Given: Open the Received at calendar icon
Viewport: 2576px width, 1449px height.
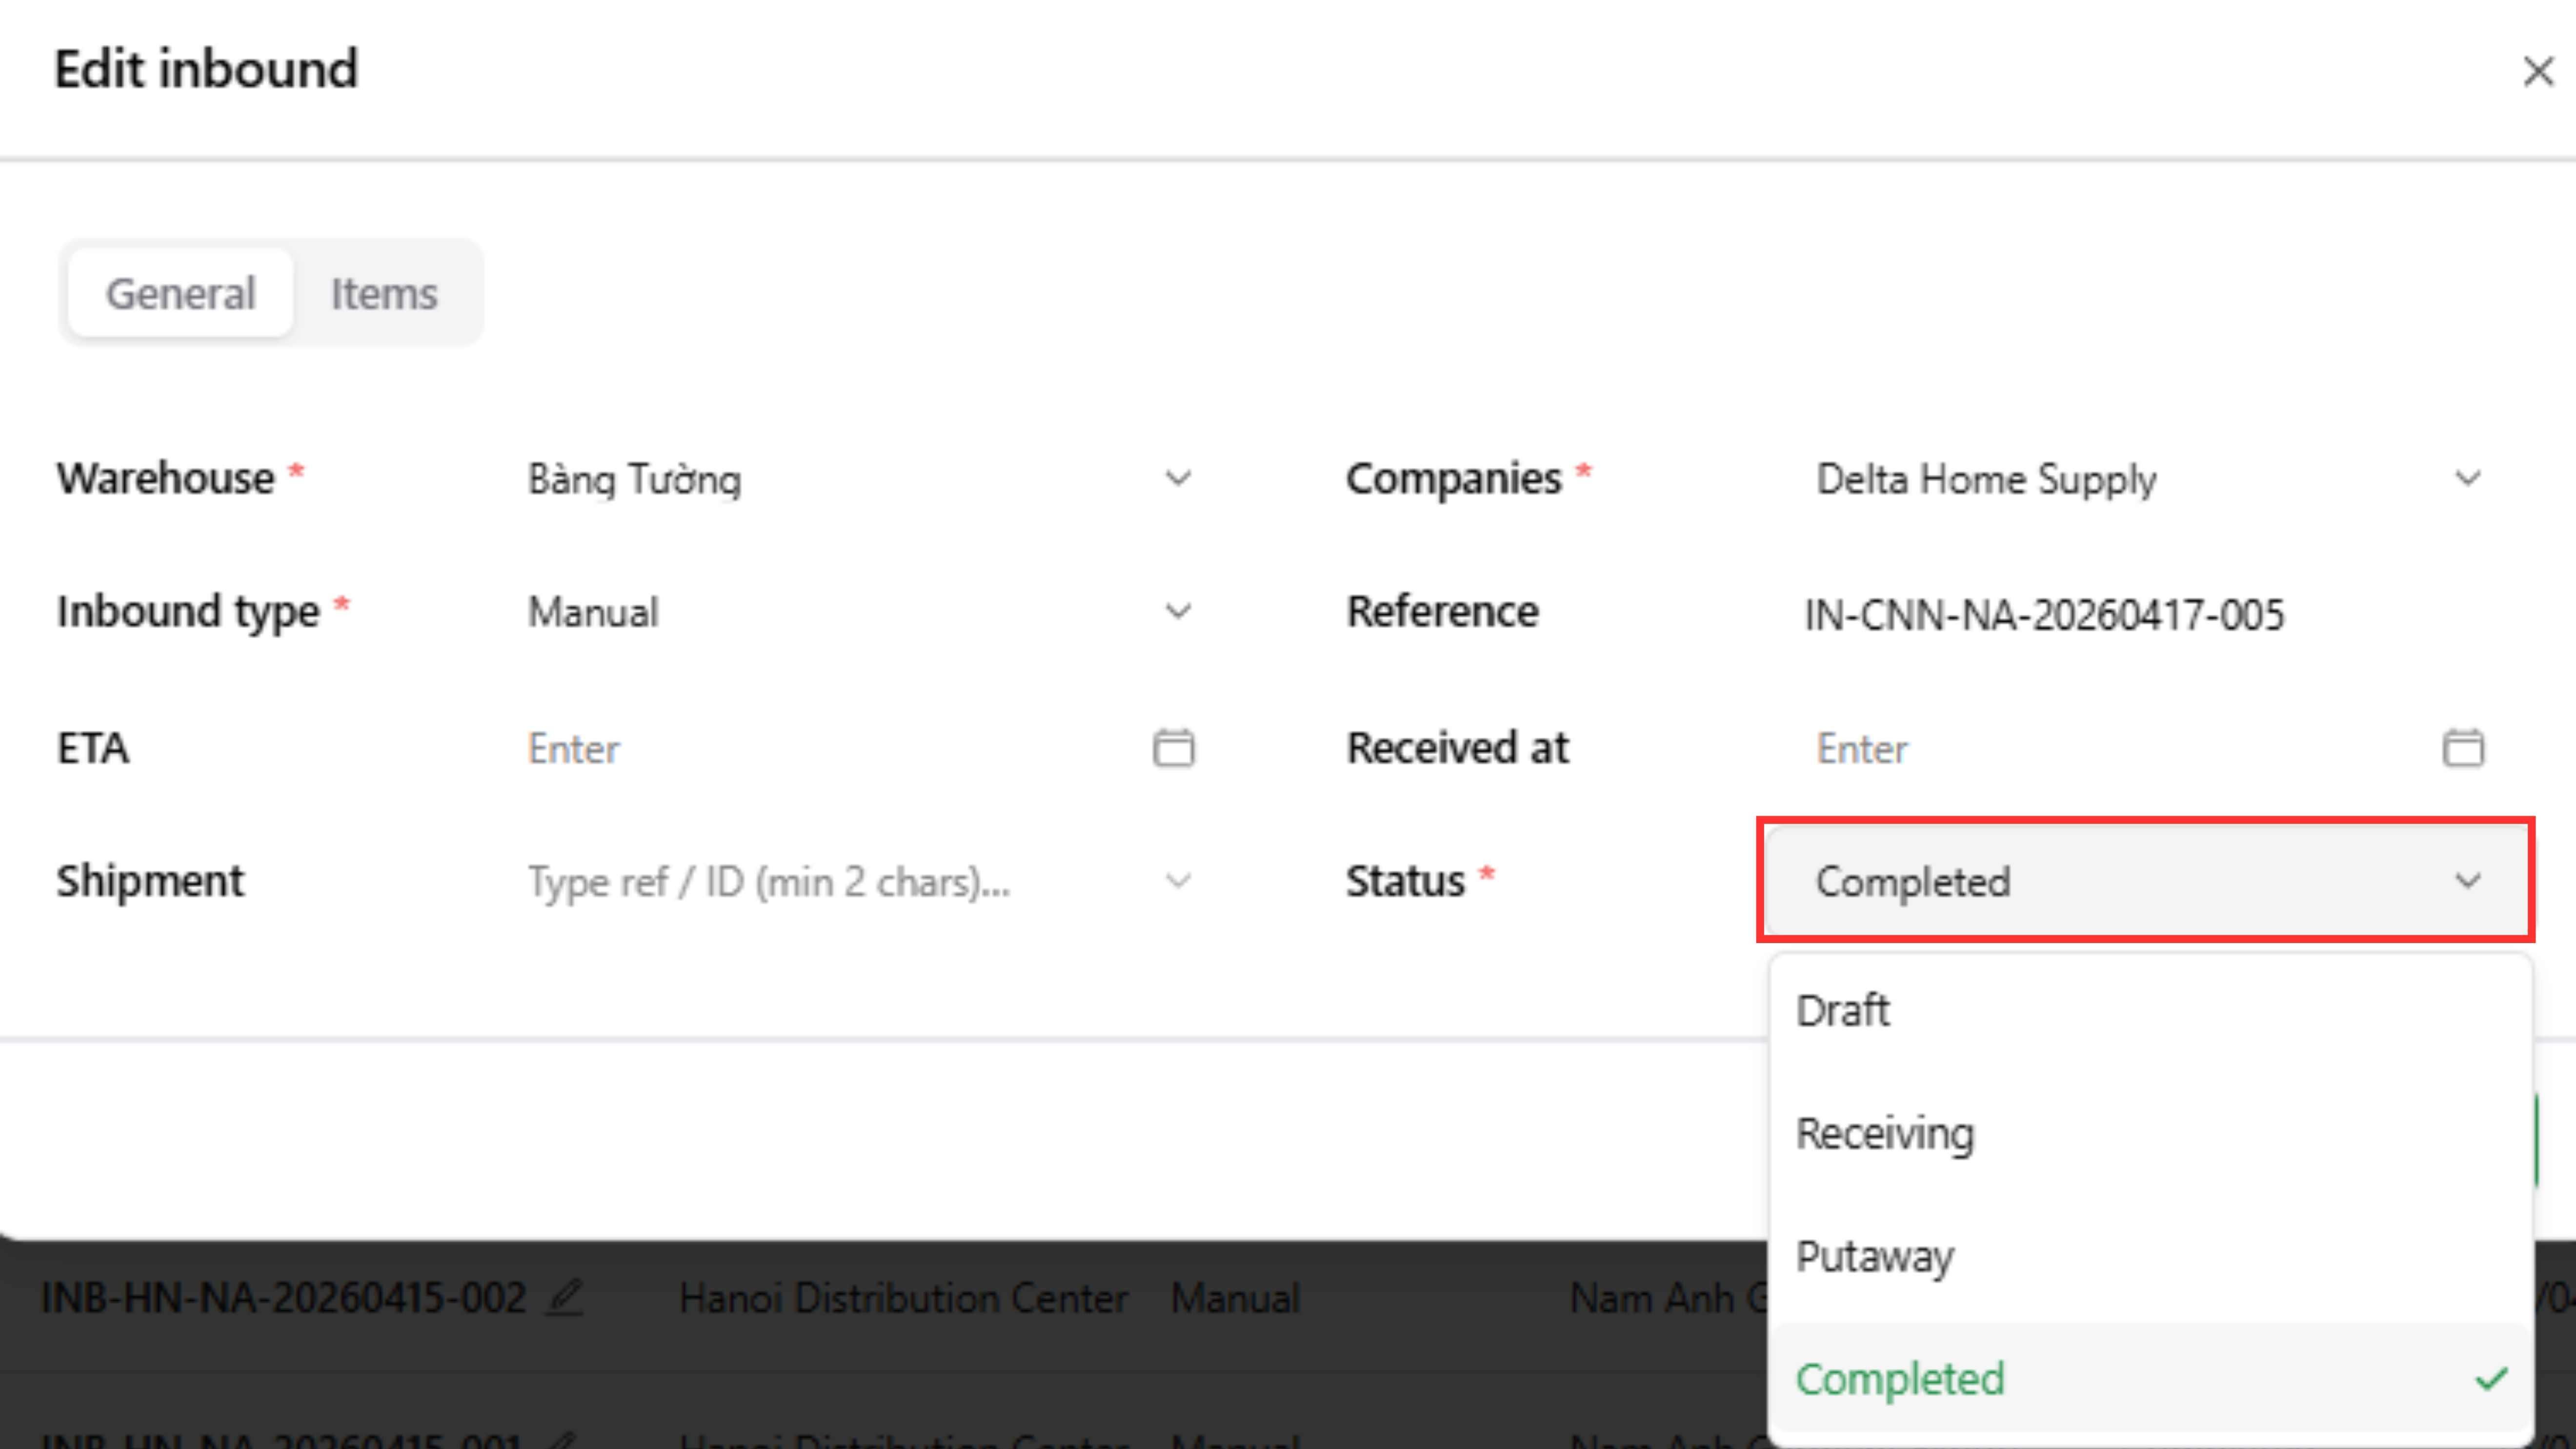Looking at the screenshot, I should click(x=2462, y=748).
